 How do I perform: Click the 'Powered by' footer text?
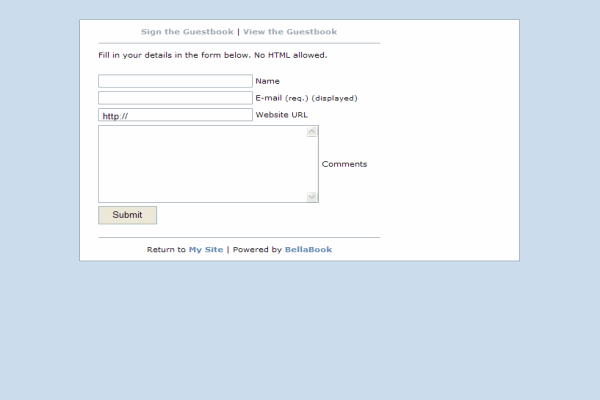(257, 250)
